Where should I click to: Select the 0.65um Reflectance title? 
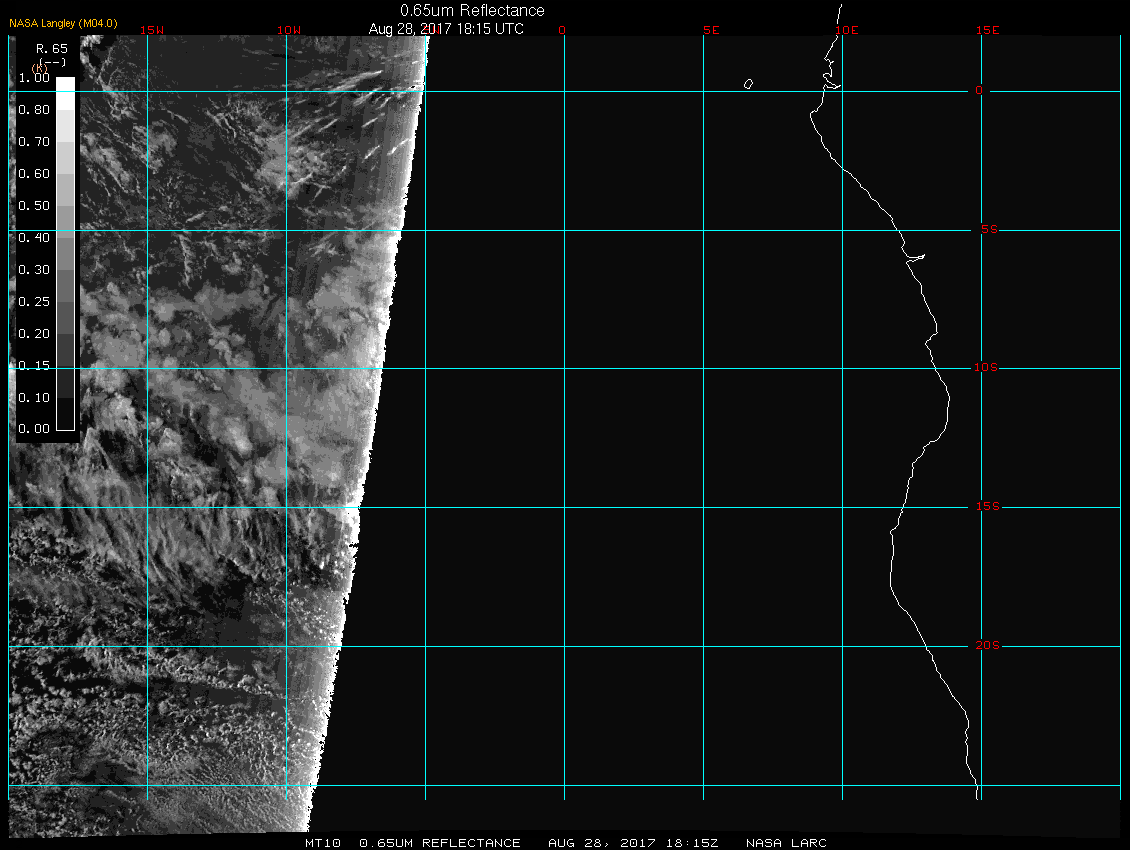pos(472,10)
